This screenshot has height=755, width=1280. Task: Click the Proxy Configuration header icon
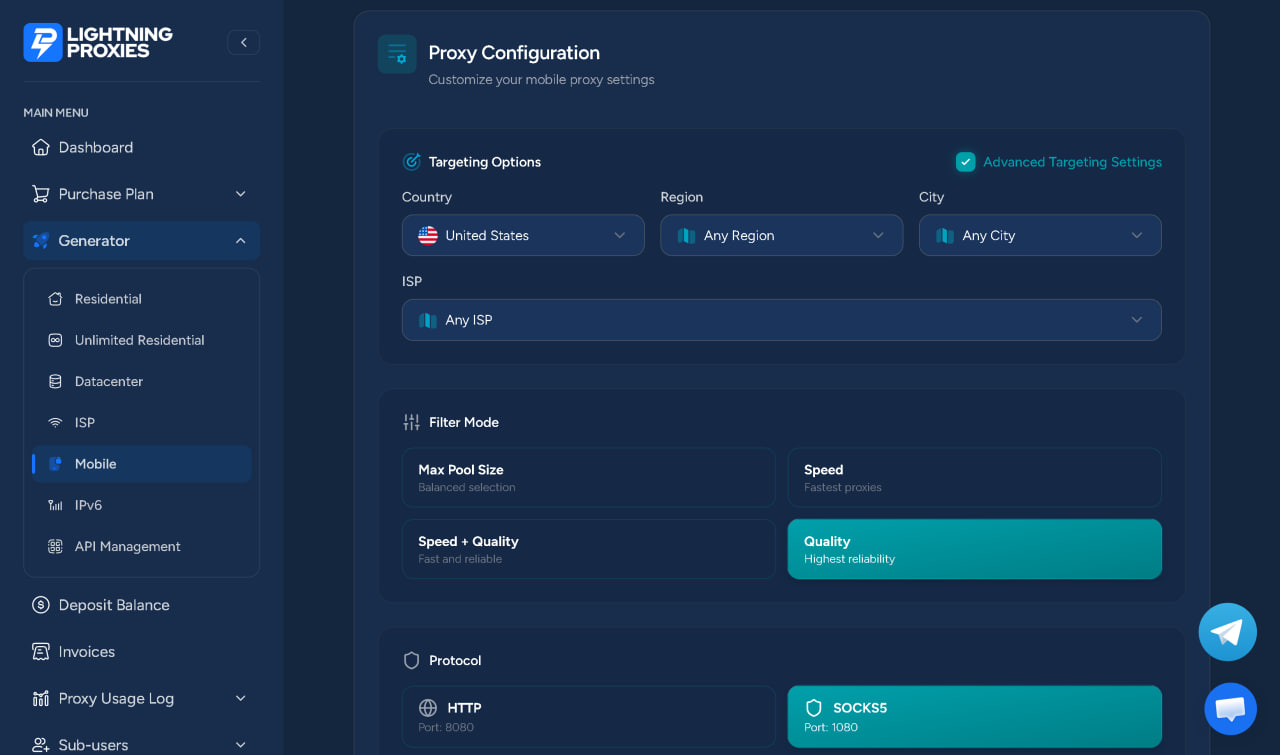397,54
